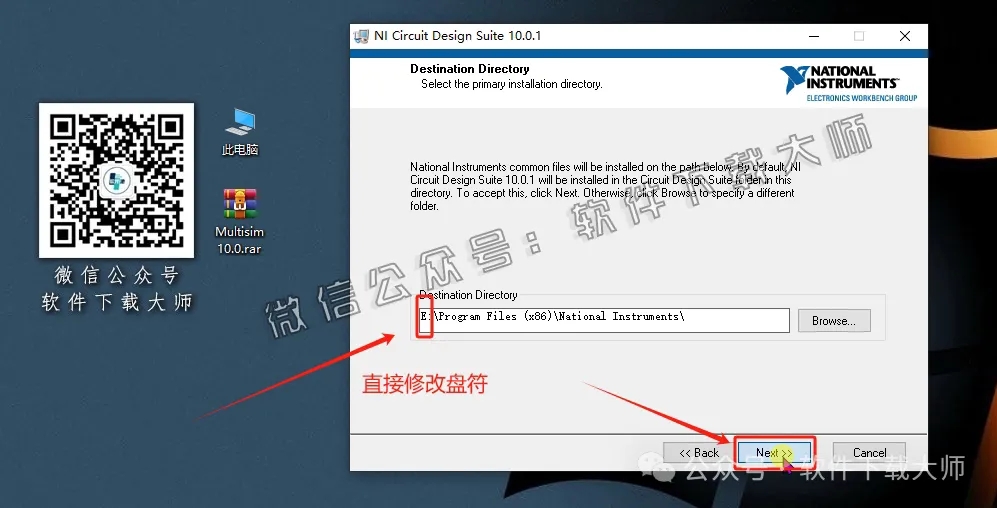
Task: Click the "Multisim 10.0.rar" file name label
Action: 240,240
